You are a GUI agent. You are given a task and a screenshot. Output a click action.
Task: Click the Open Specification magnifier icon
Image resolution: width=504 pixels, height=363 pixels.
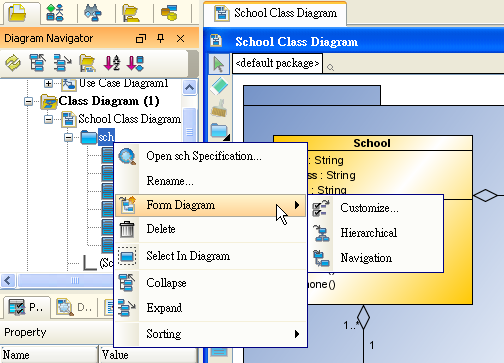point(127,156)
